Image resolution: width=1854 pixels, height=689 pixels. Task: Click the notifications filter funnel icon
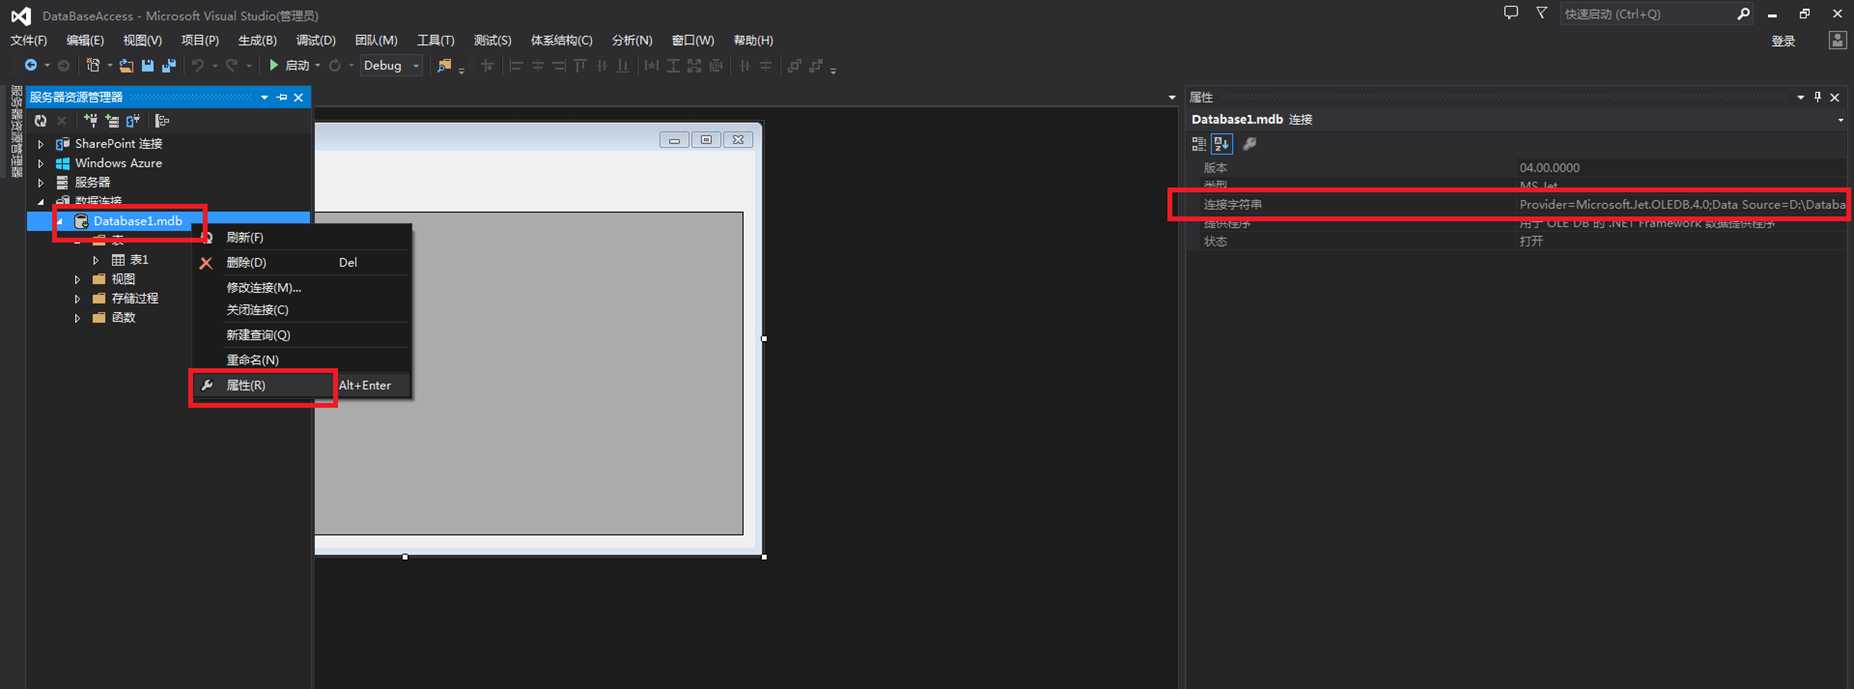point(1542,13)
